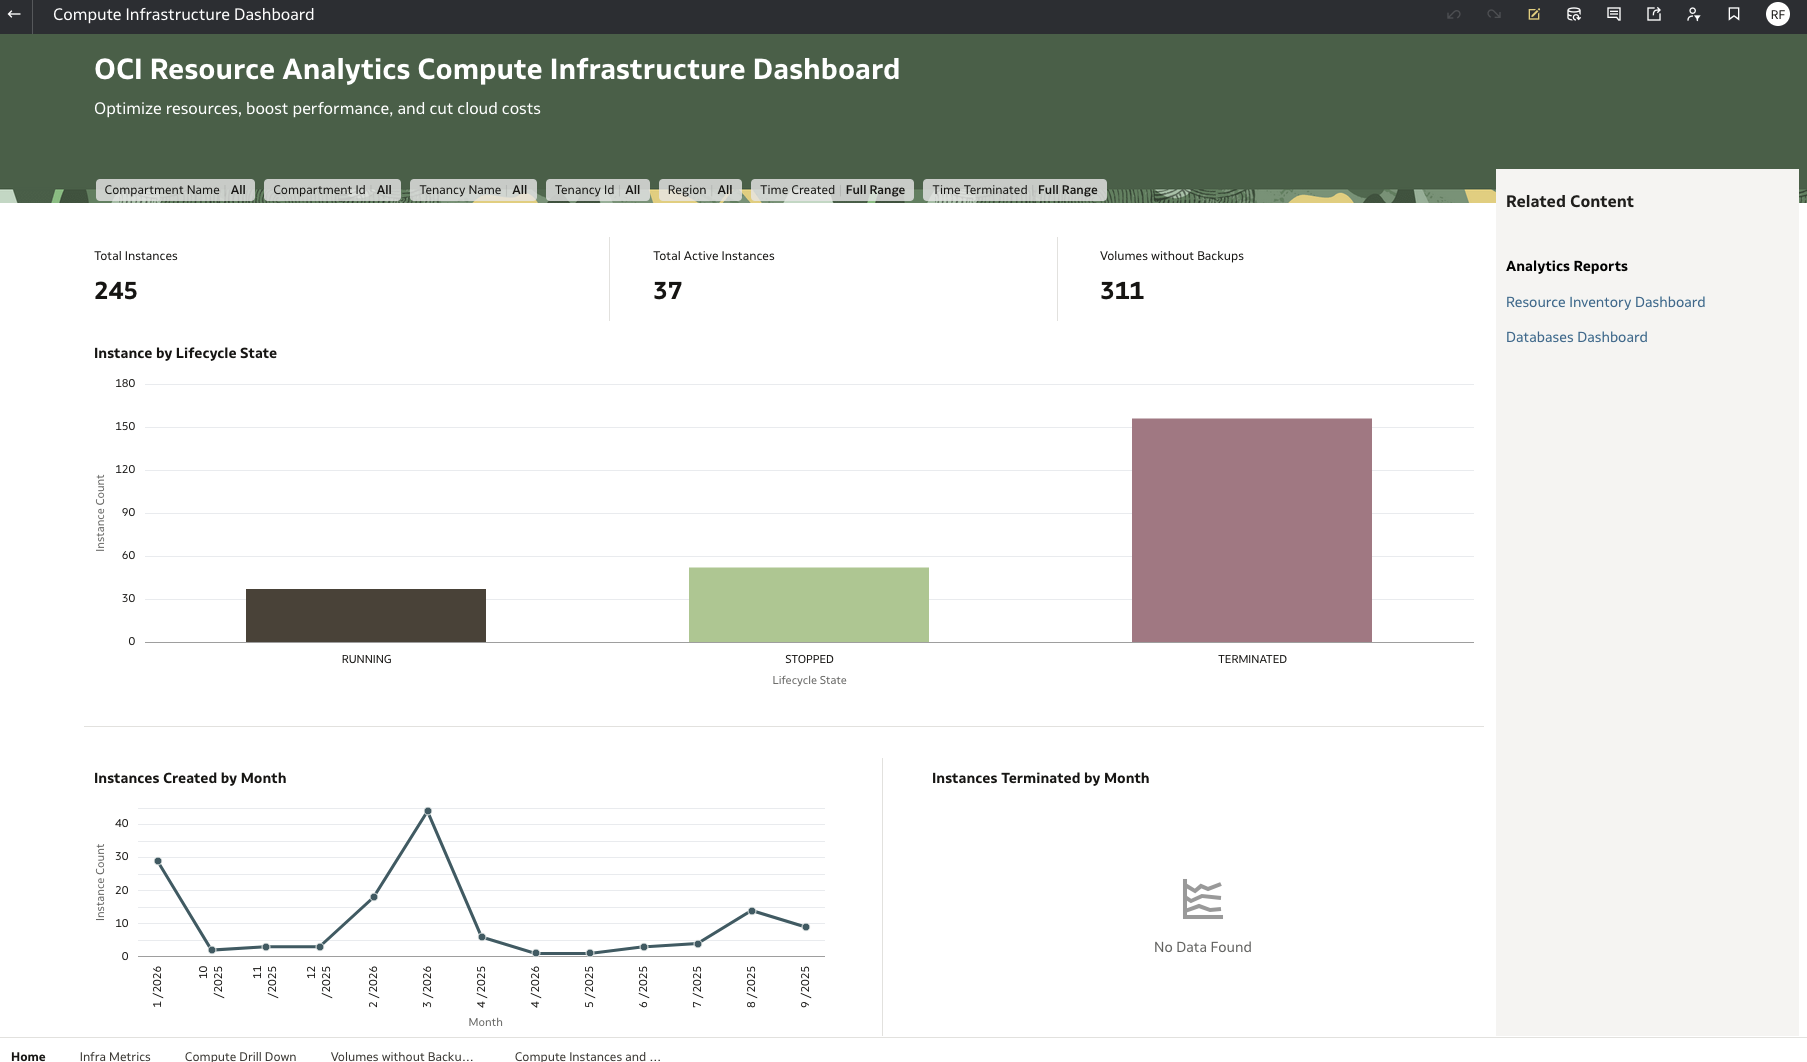The width and height of the screenshot is (1807, 1062).
Task: Click the Undo icon
Action: (x=1453, y=14)
